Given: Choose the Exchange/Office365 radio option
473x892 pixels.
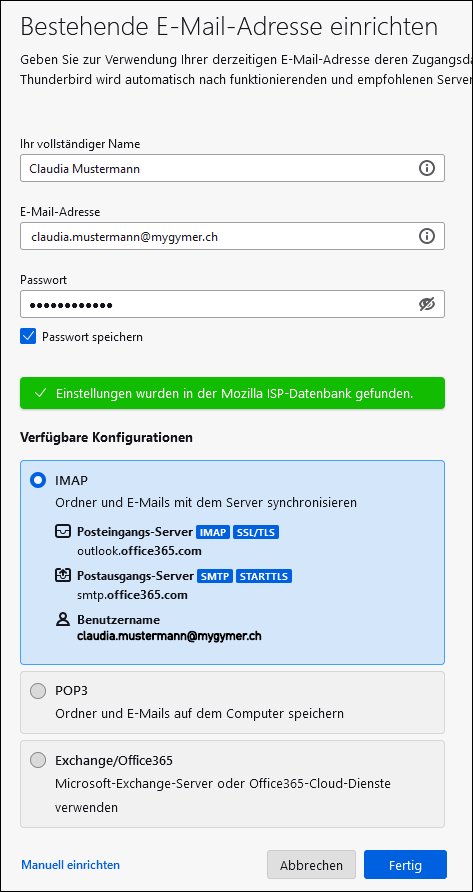Looking at the screenshot, I should (x=38, y=760).
